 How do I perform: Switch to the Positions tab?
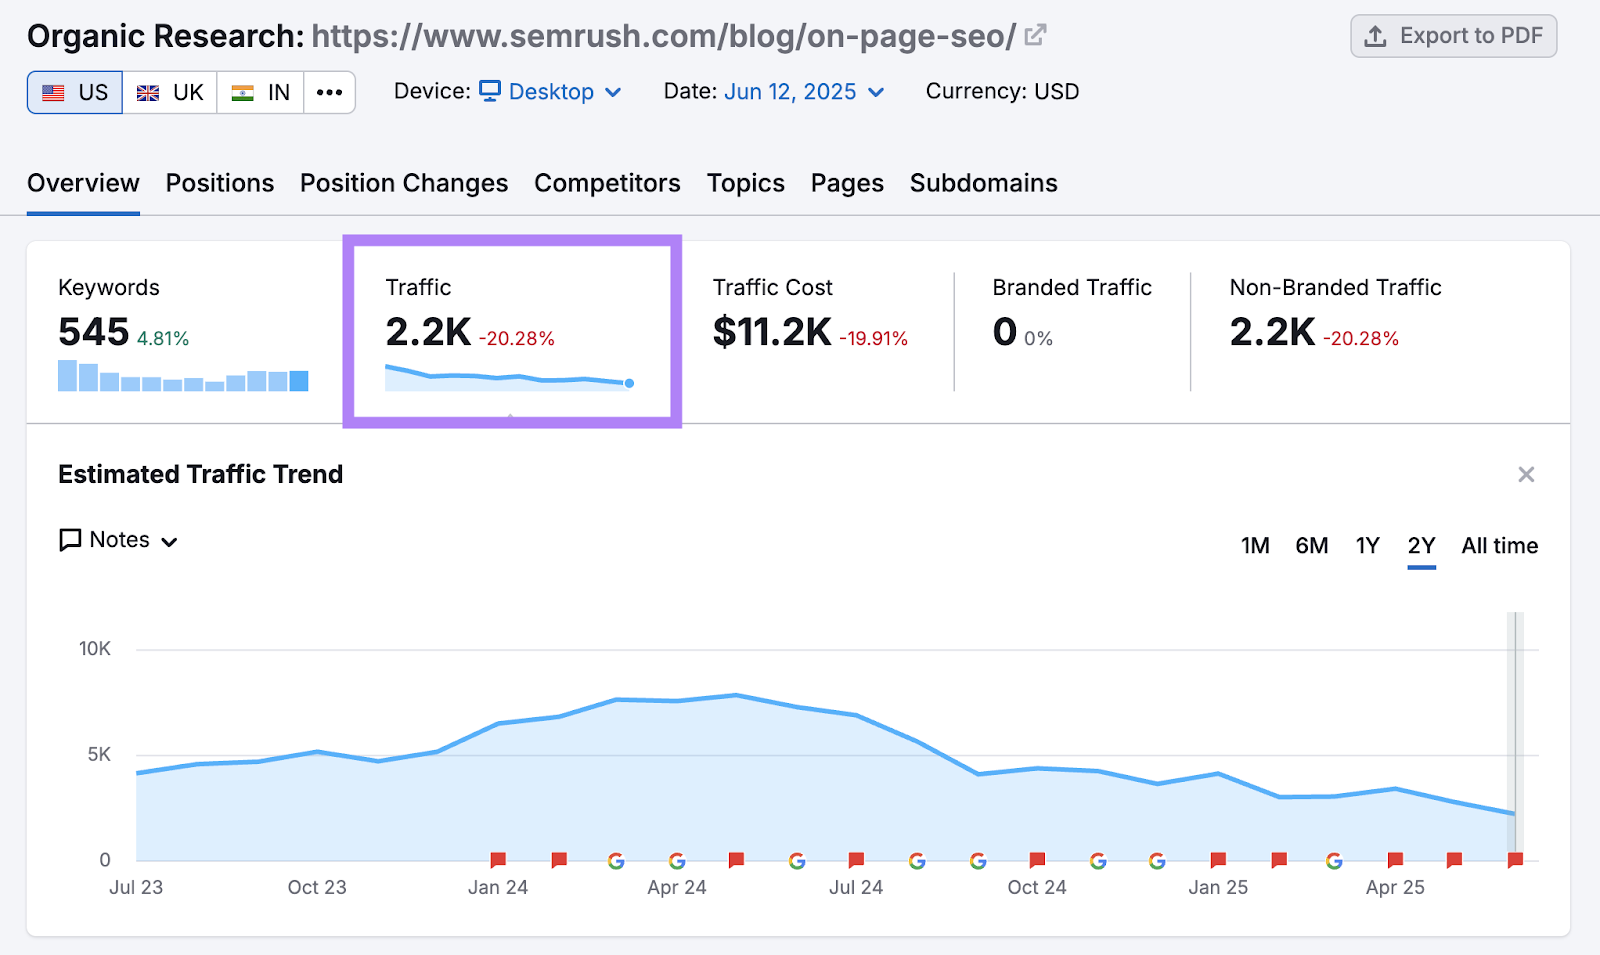pyautogui.click(x=220, y=183)
